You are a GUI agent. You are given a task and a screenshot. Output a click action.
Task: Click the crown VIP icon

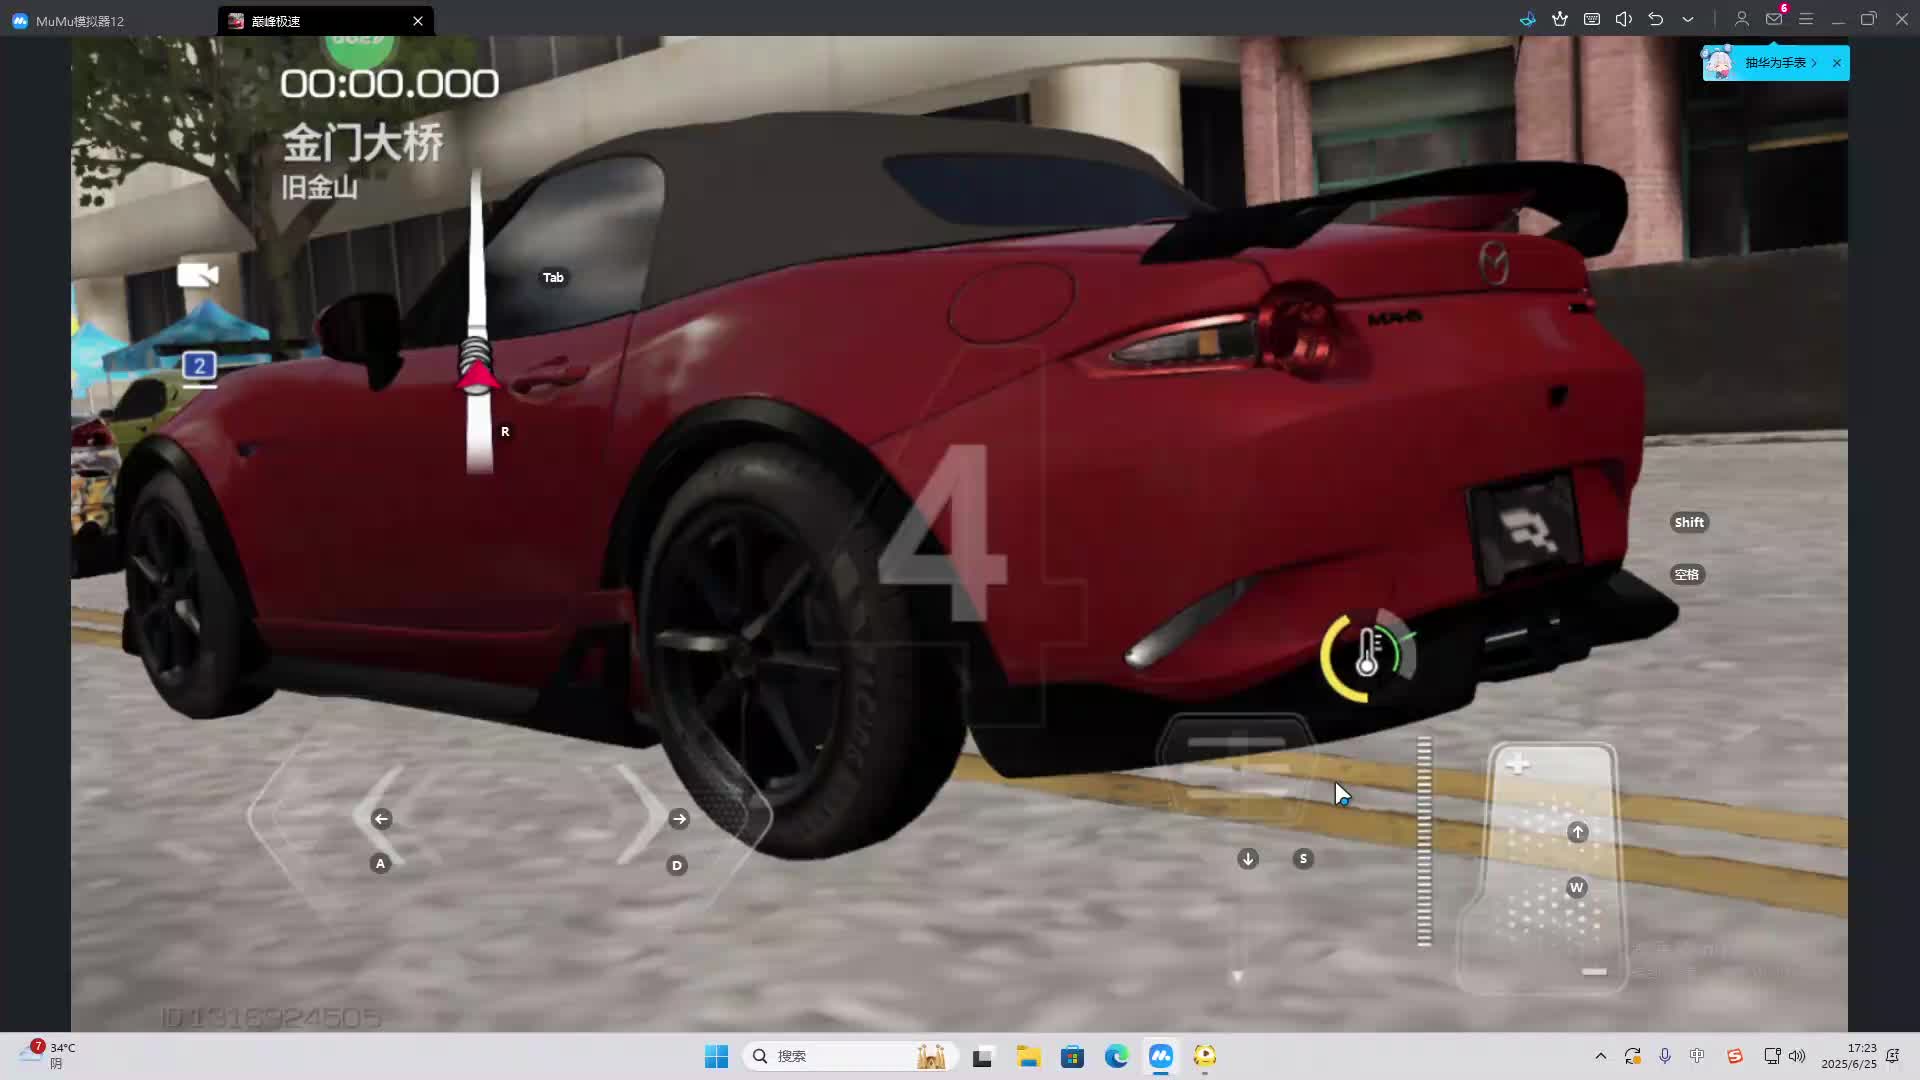1560,19
